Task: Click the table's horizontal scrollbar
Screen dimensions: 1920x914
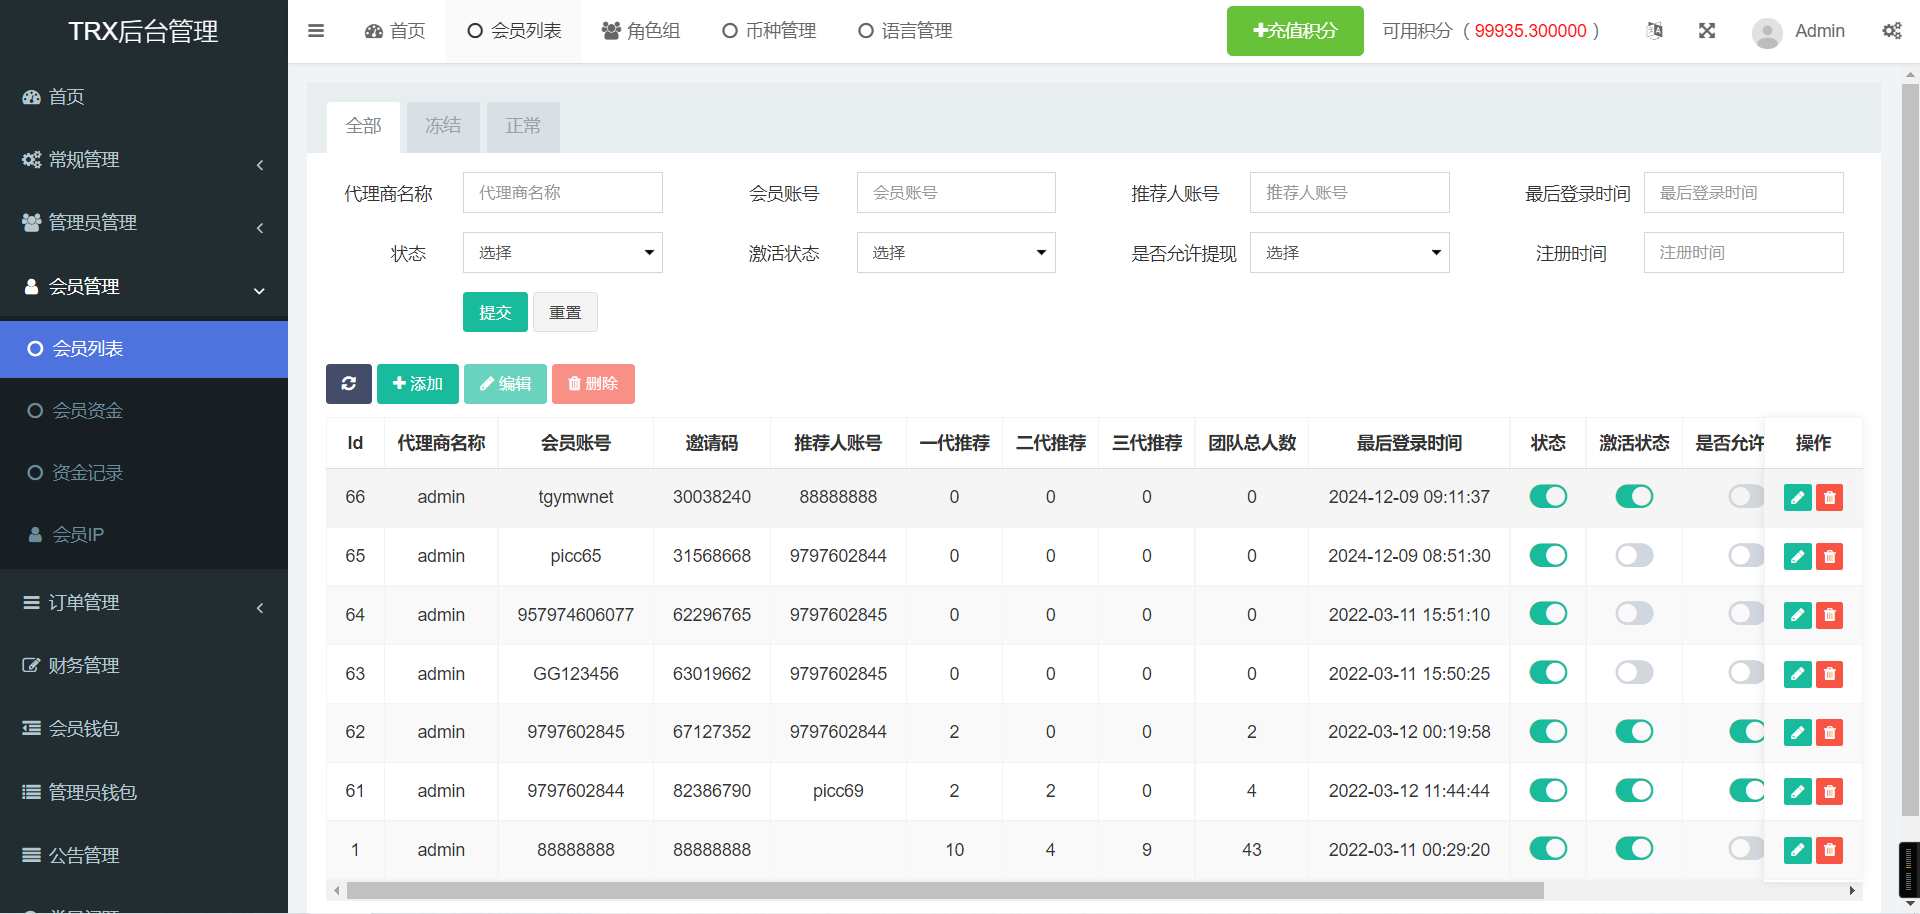Action: tap(944, 890)
